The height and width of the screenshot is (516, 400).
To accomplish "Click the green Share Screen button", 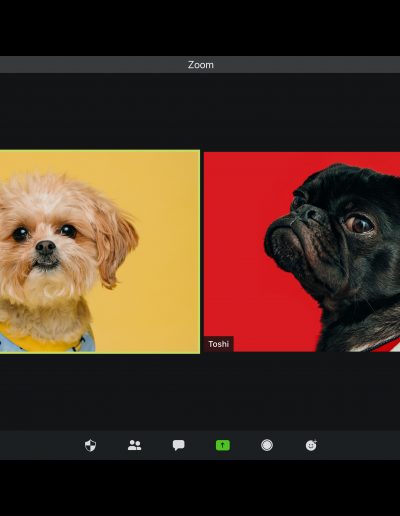I will pyautogui.click(x=223, y=445).
